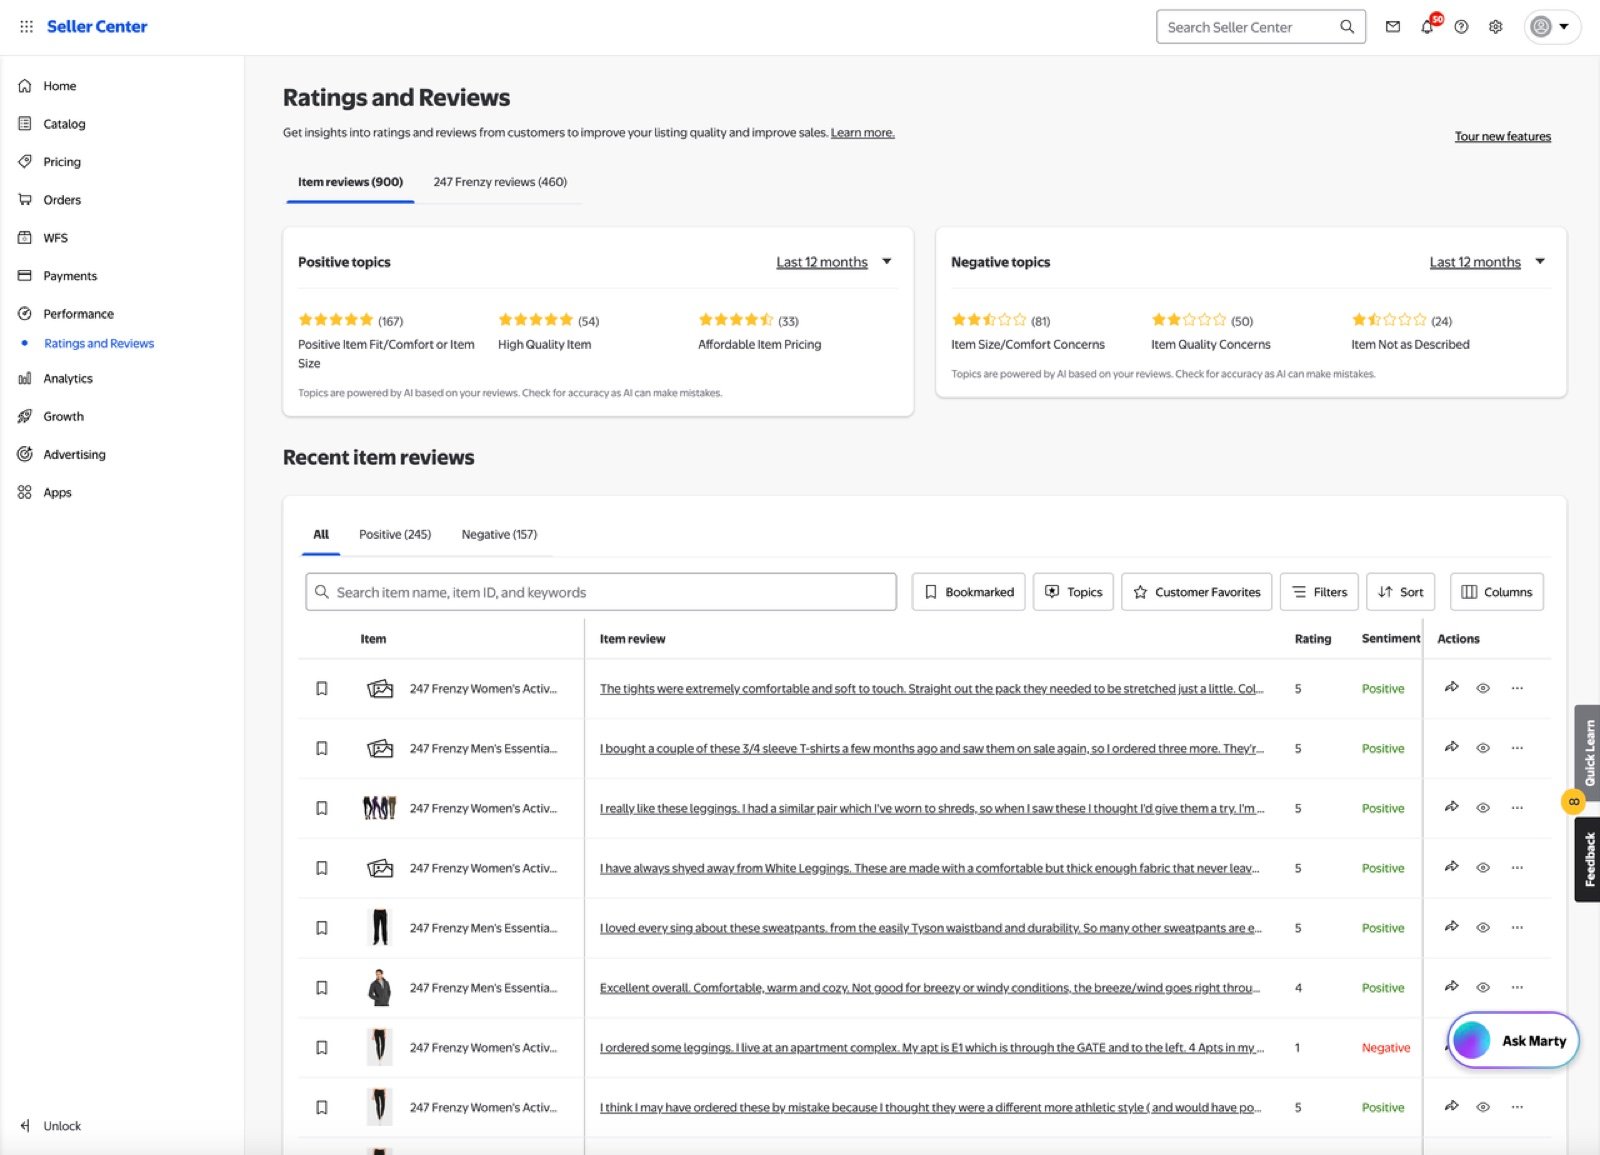Screen dimensions: 1600x1155
Task: Click the search magnifier icon in header
Action: point(1347,27)
